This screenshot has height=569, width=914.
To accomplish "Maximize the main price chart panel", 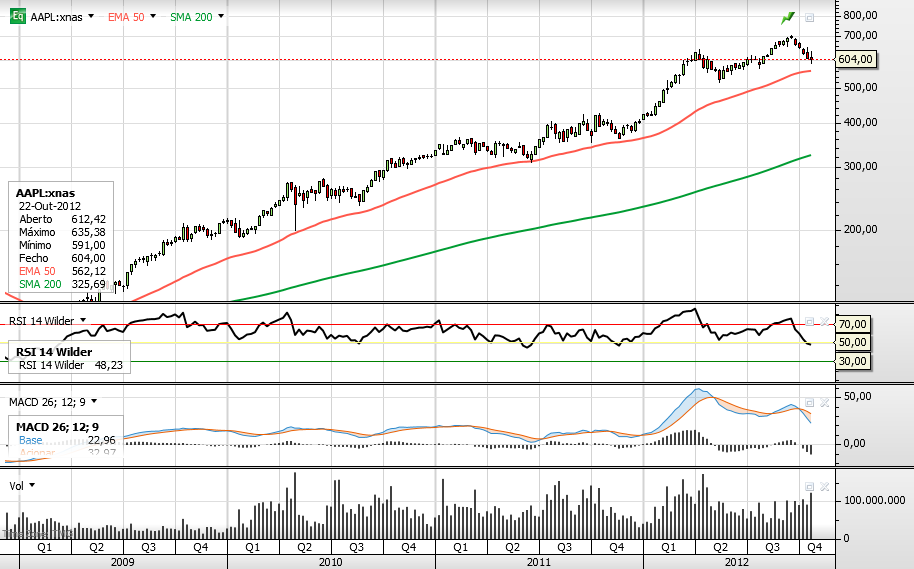I will 809,18.
